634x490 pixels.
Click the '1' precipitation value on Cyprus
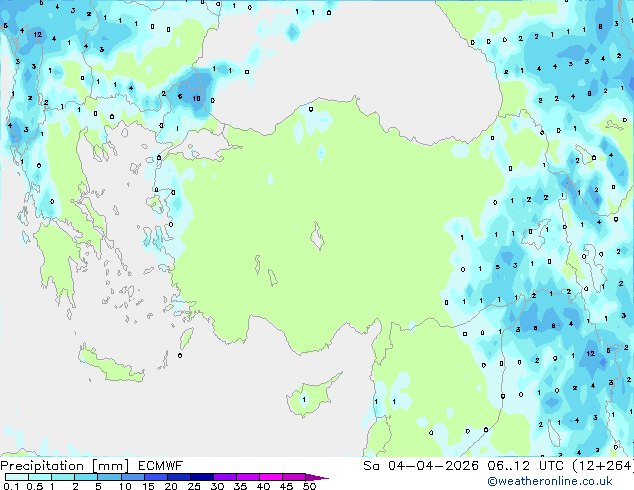304,400
